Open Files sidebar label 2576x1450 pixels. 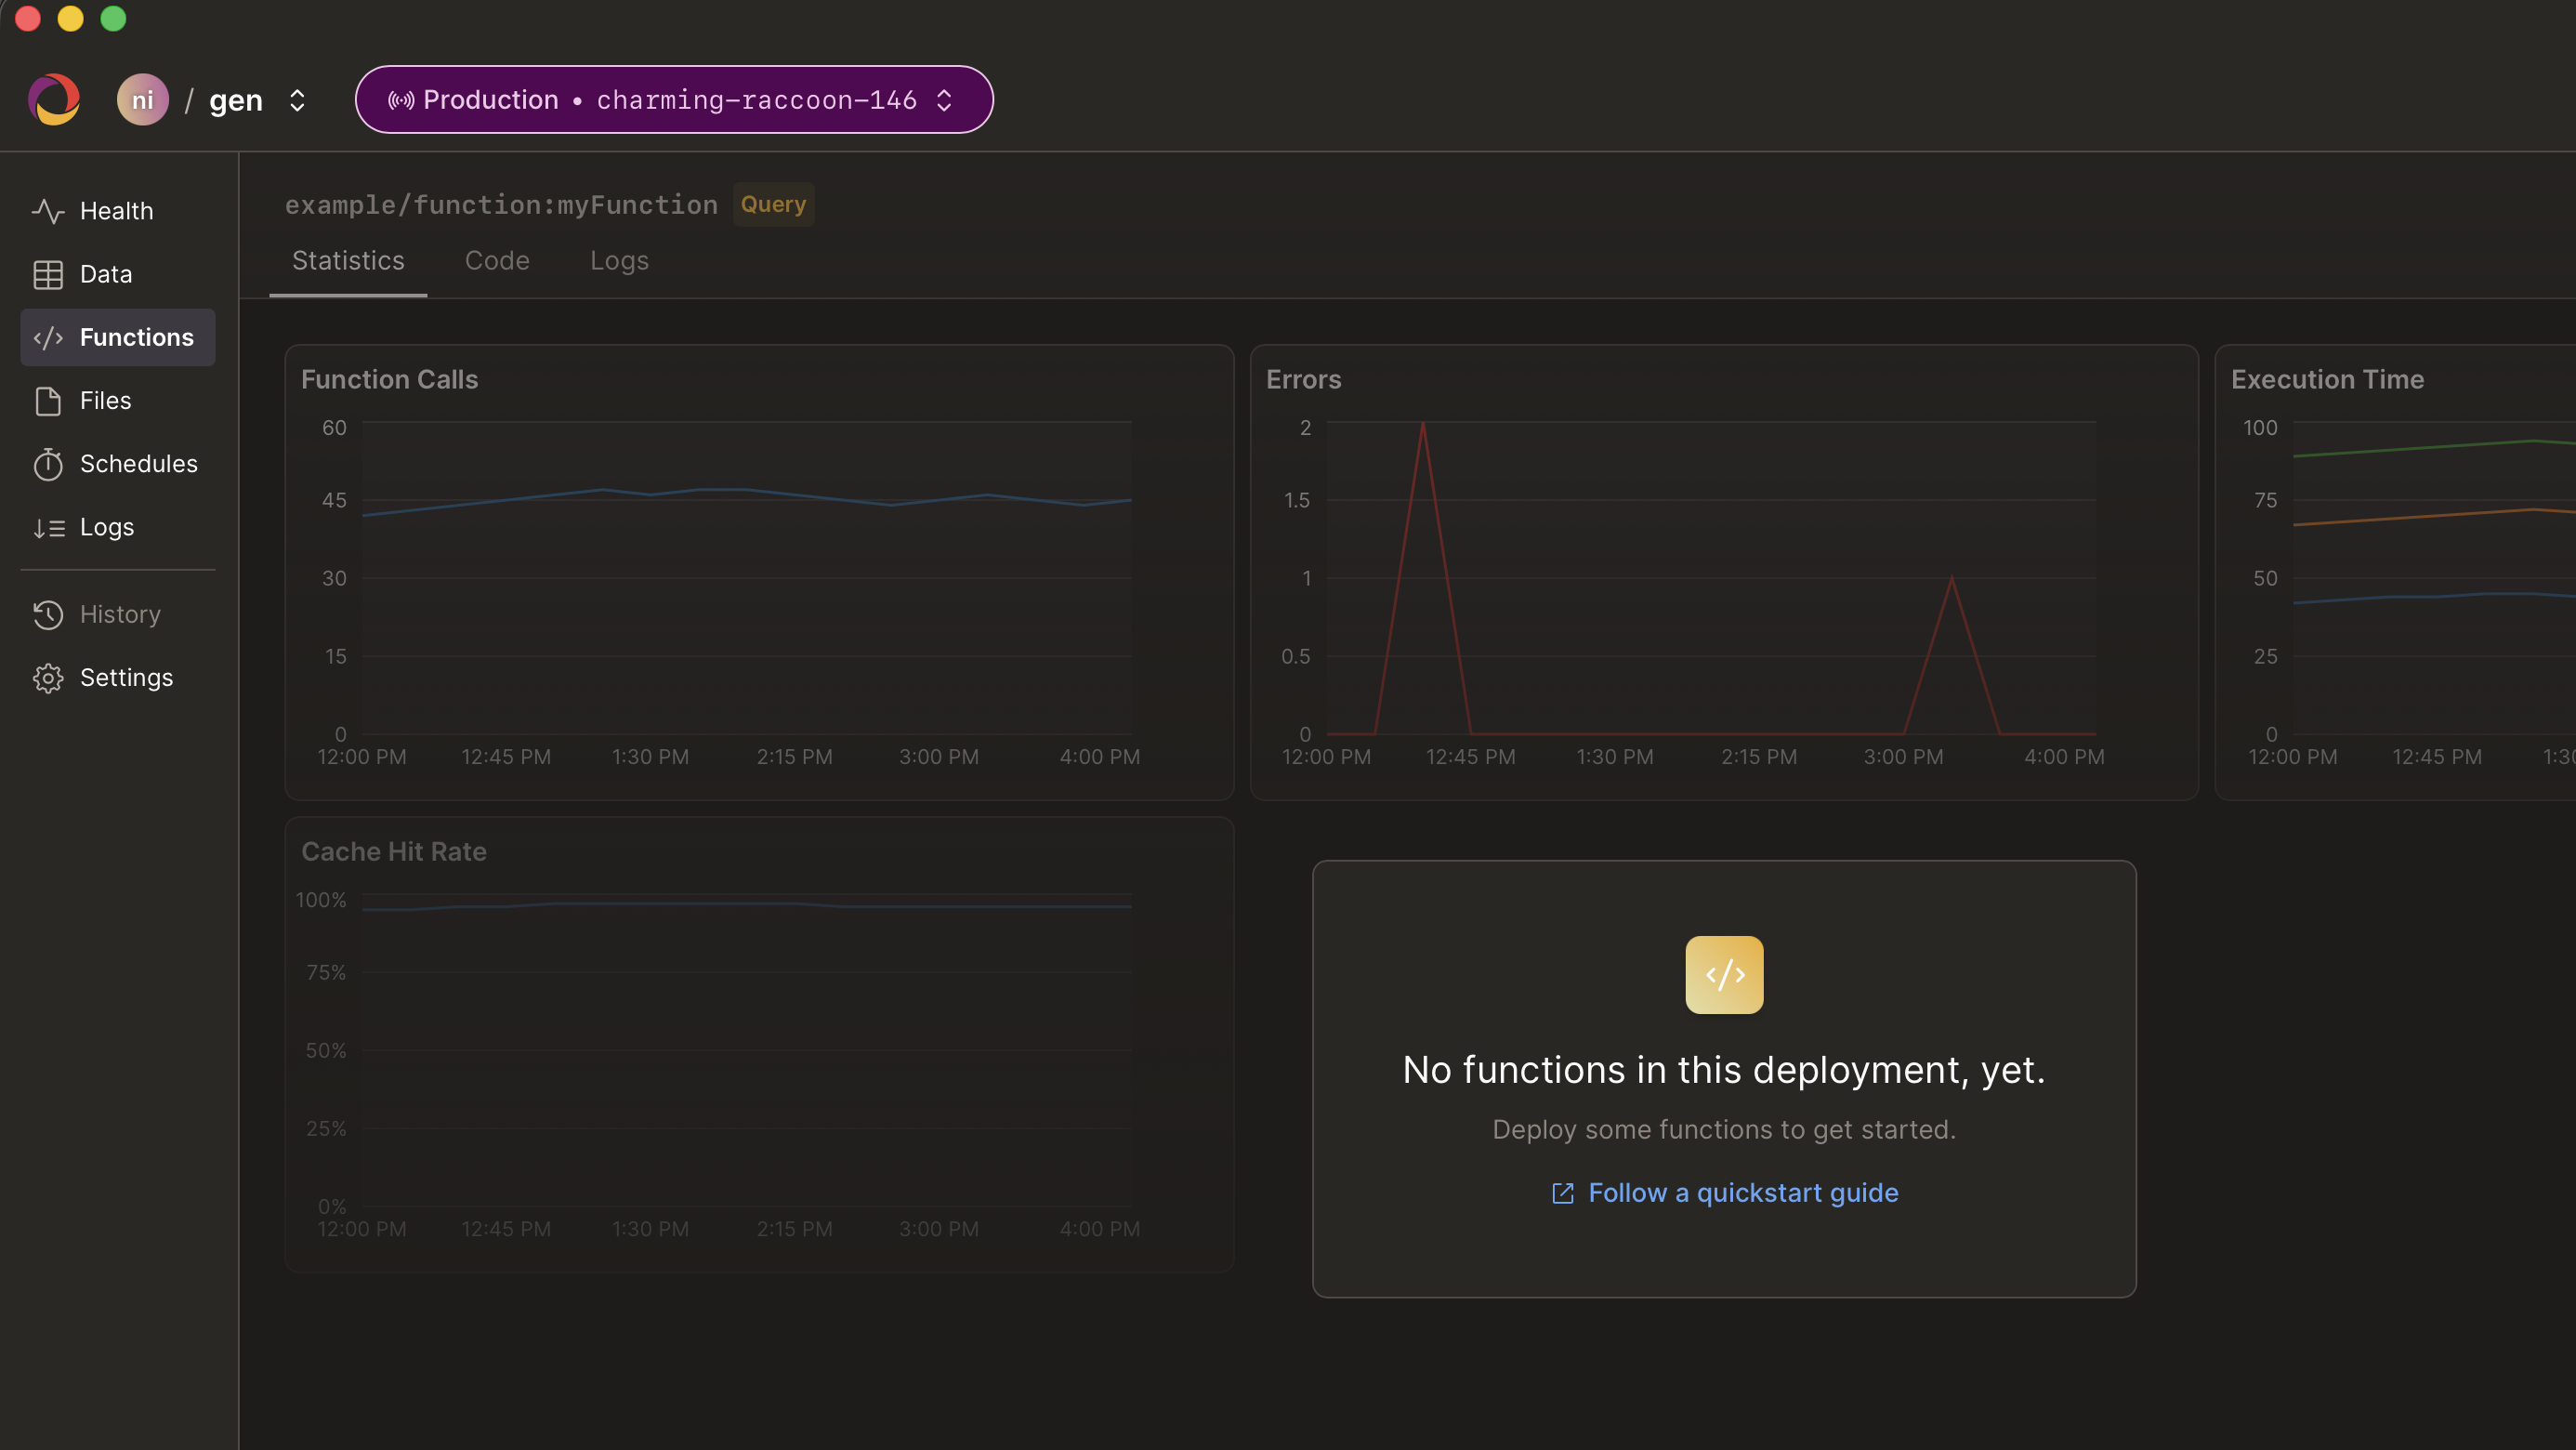pyautogui.click(x=106, y=400)
